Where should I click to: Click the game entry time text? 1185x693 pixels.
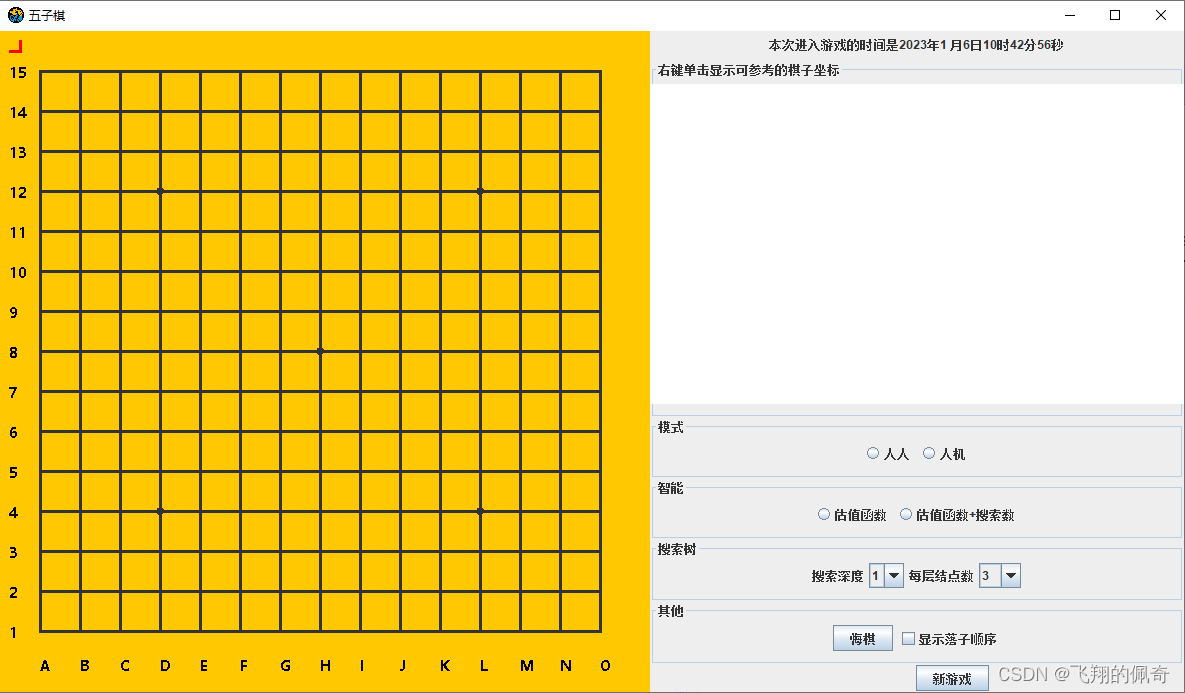coord(915,45)
